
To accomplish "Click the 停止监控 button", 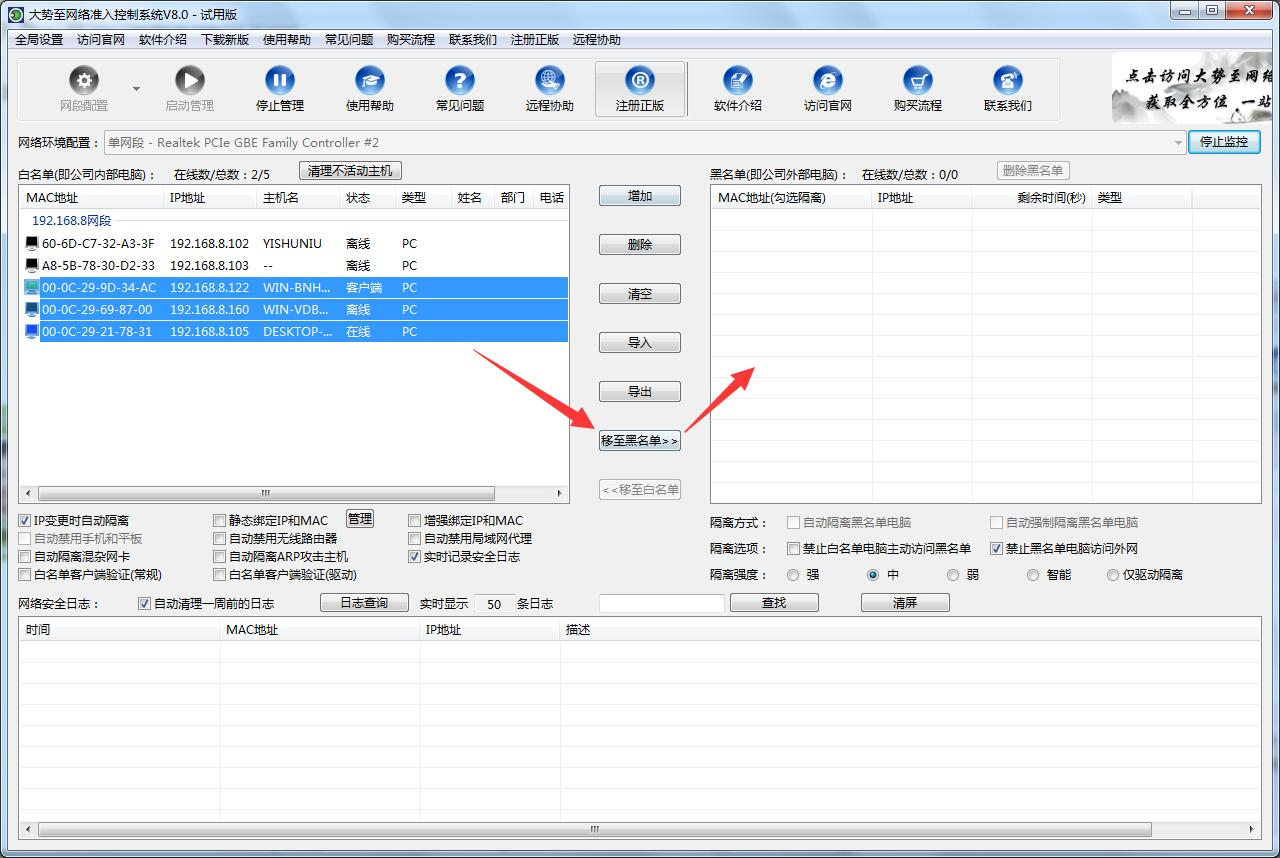I will pos(1224,142).
